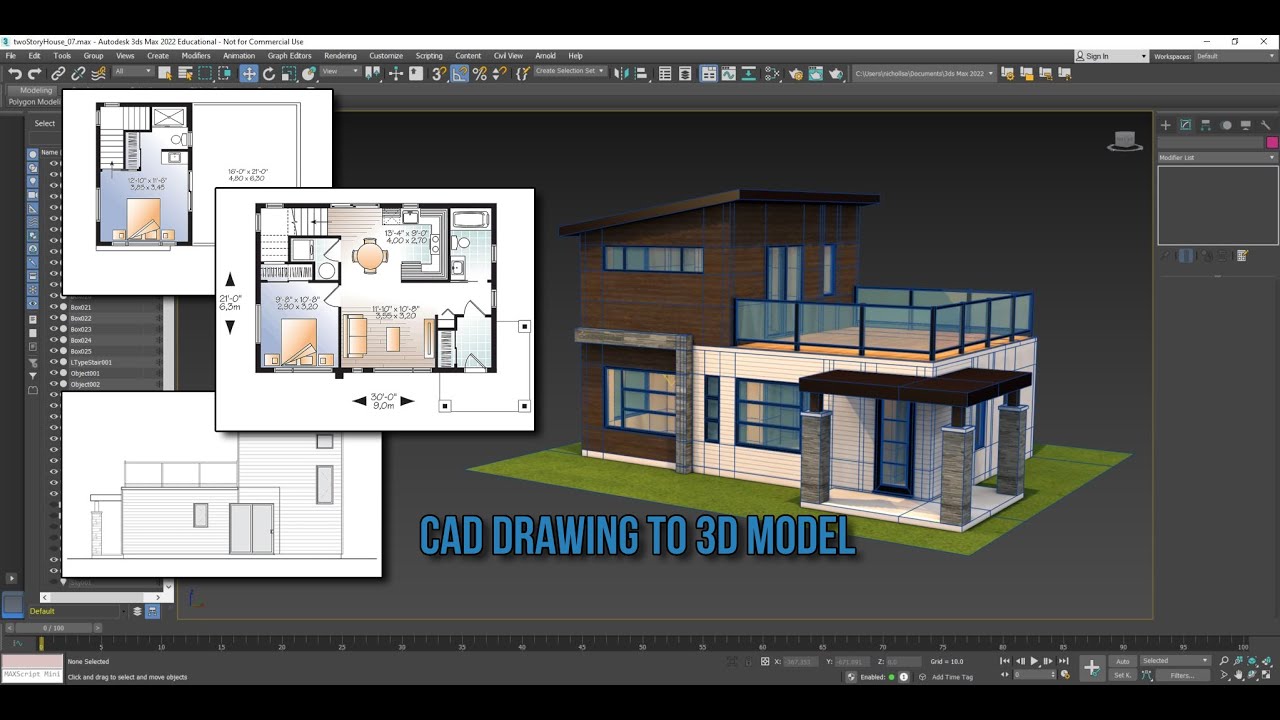The width and height of the screenshot is (1280, 720).
Task: Toggle the Scene Explorer icon
Action: point(665,73)
